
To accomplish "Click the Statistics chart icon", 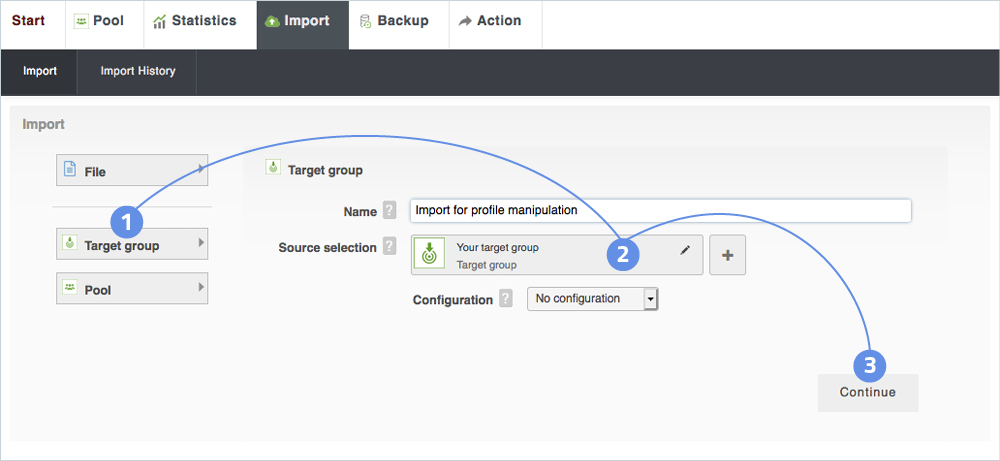I will point(160,21).
